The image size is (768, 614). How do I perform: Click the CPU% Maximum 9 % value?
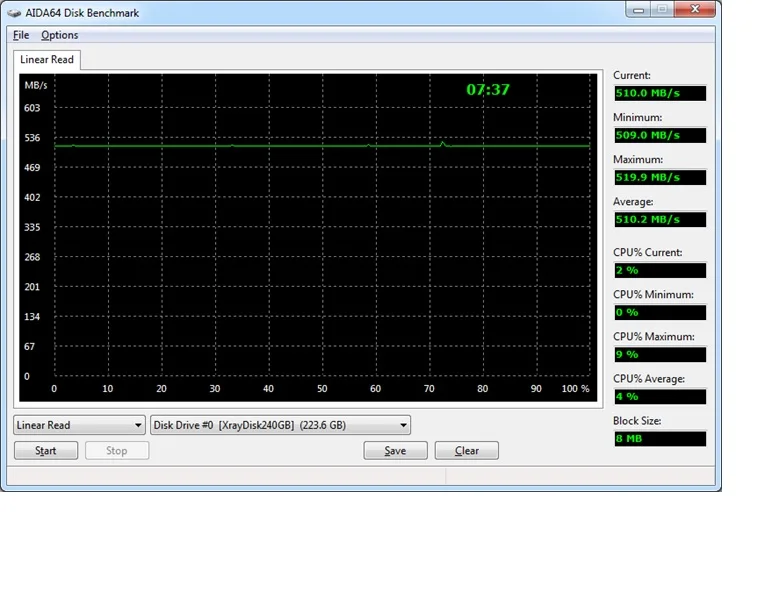(x=660, y=354)
